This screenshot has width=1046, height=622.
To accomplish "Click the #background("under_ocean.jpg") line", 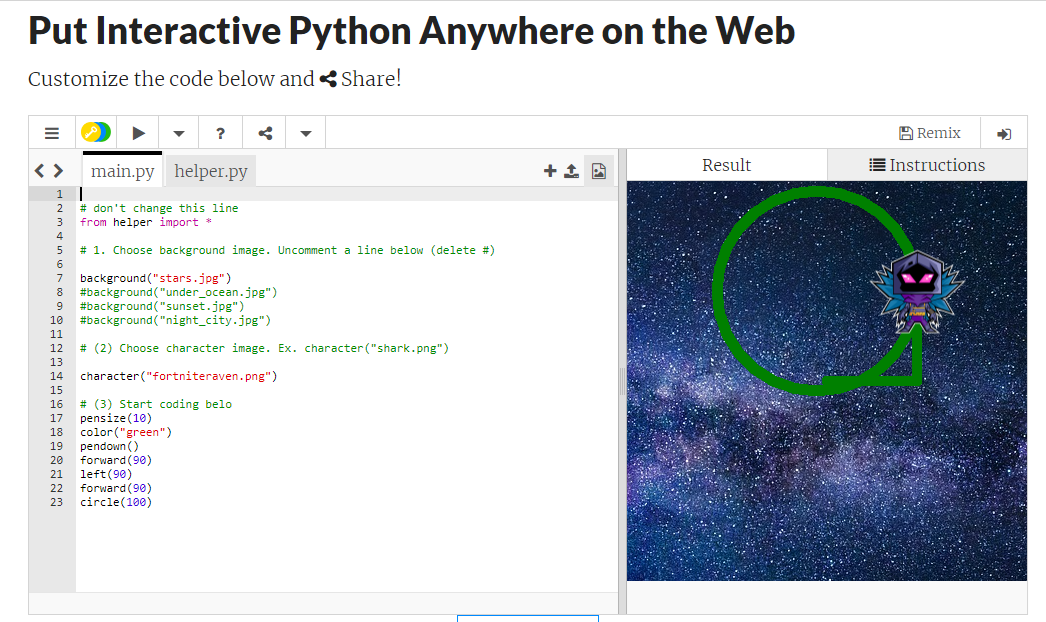I will coord(178,292).
